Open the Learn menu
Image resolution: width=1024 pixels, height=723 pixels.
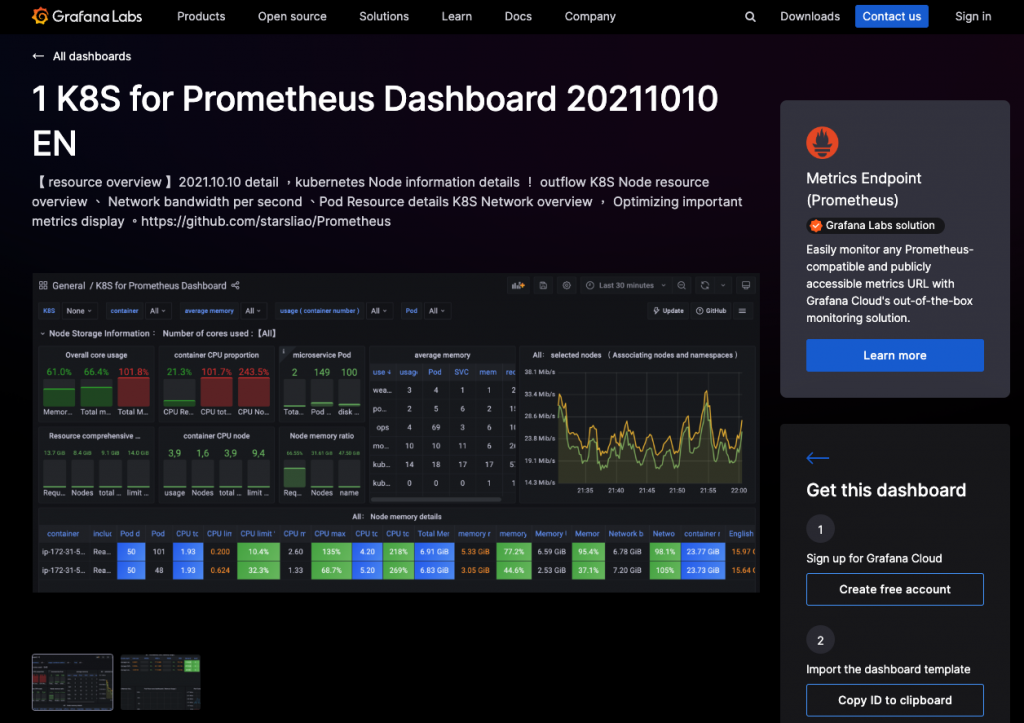[456, 16]
